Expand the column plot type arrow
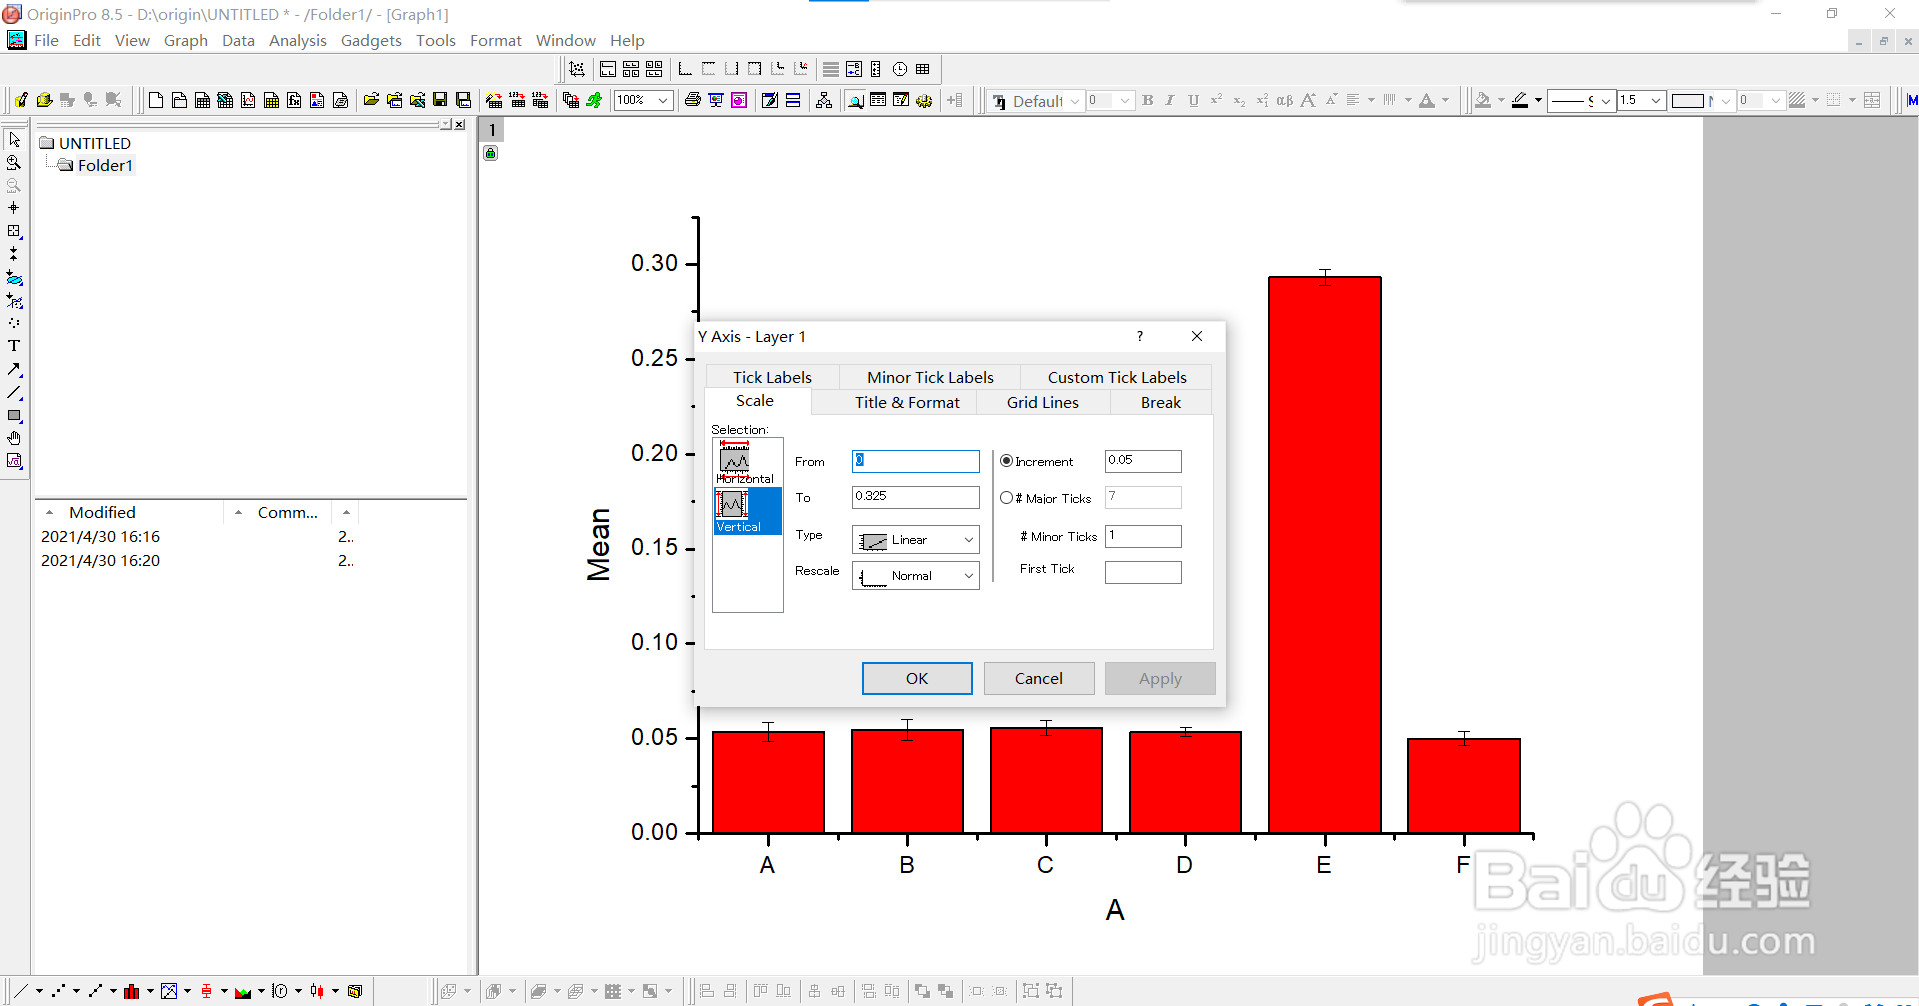This screenshot has width=1919, height=1006. pyautogui.click(x=150, y=991)
